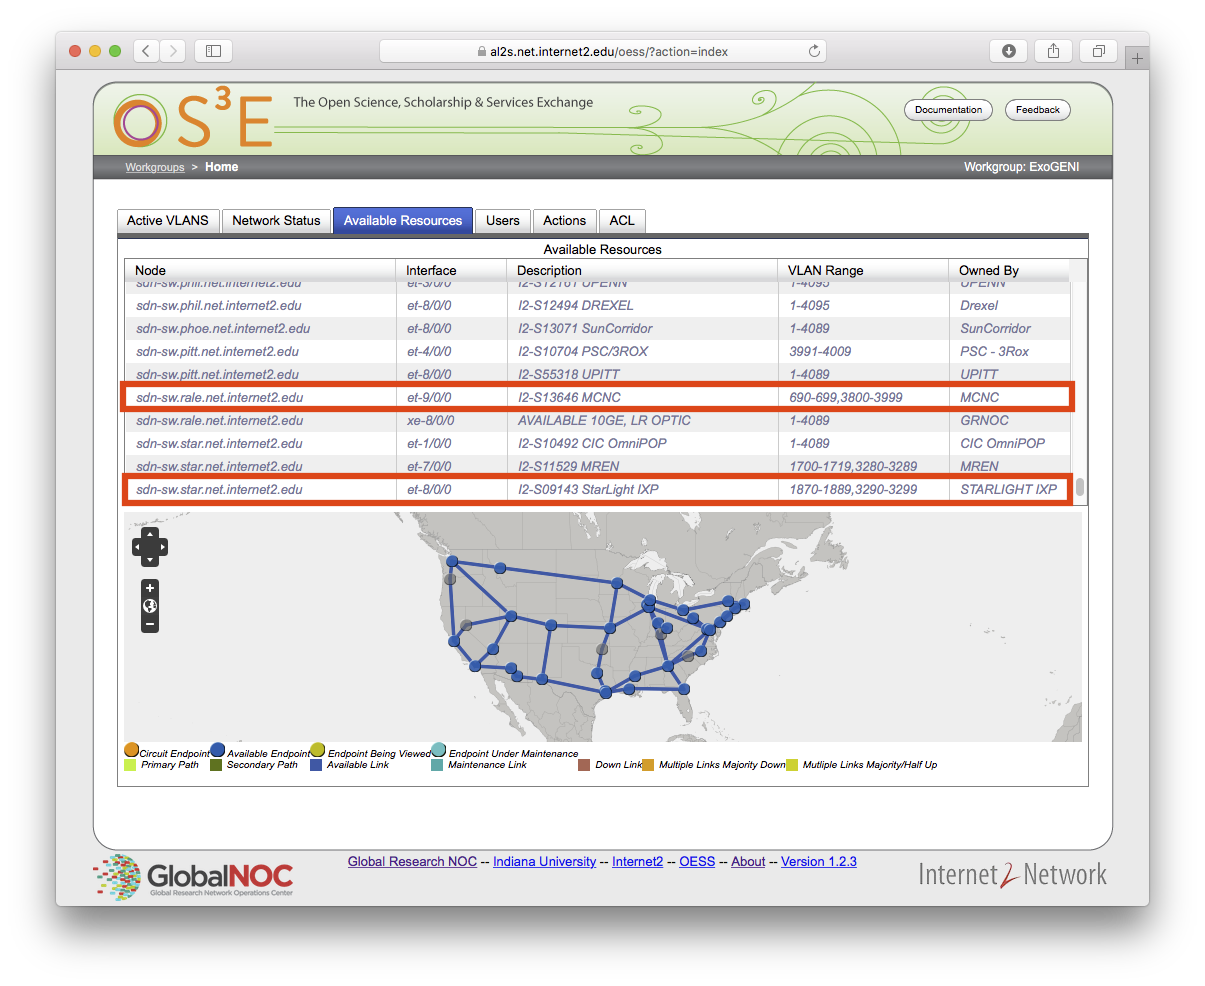Image resolution: width=1205 pixels, height=986 pixels.
Task: Sort by the Description column header
Action: click(642, 270)
